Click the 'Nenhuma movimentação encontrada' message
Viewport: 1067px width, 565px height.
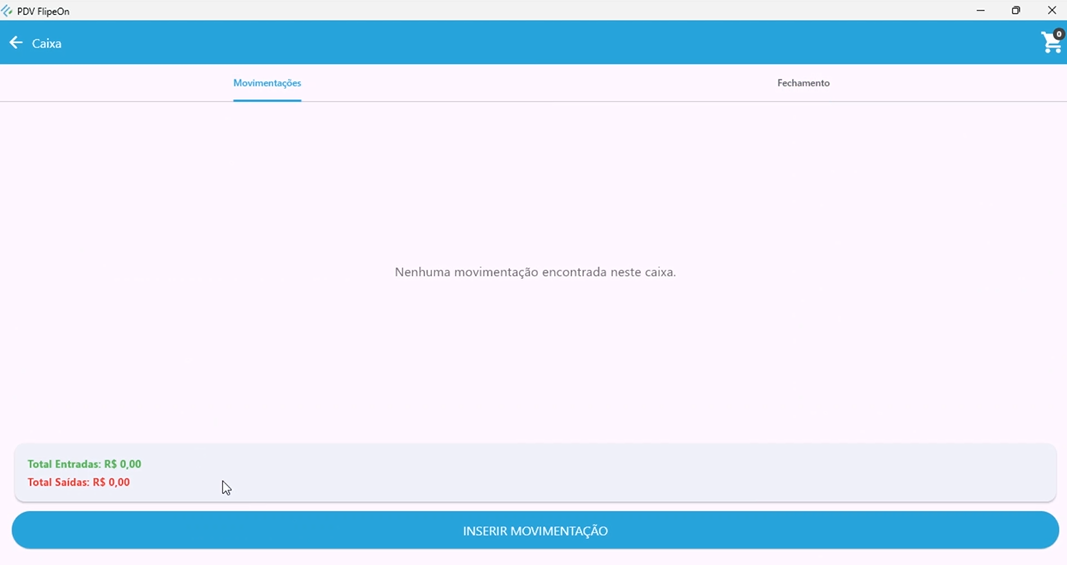pos(535,272)
